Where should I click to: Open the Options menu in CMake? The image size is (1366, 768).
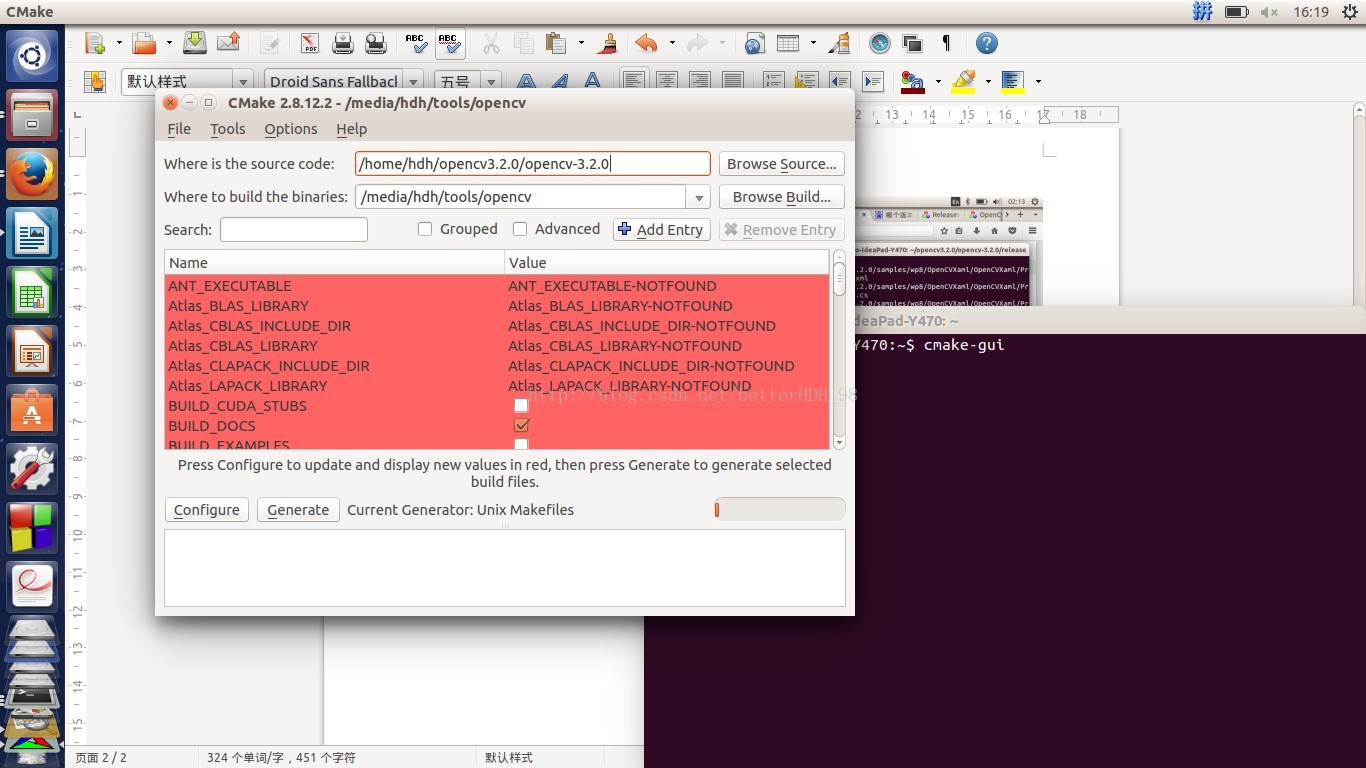[x=291, y=129]
